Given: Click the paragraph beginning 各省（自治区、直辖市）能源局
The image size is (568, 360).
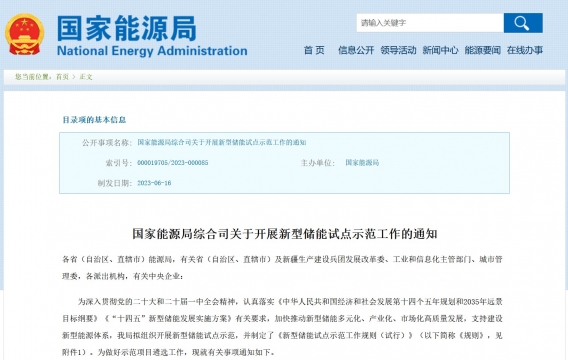Looking at the screenshot, I should click(282, 268).
